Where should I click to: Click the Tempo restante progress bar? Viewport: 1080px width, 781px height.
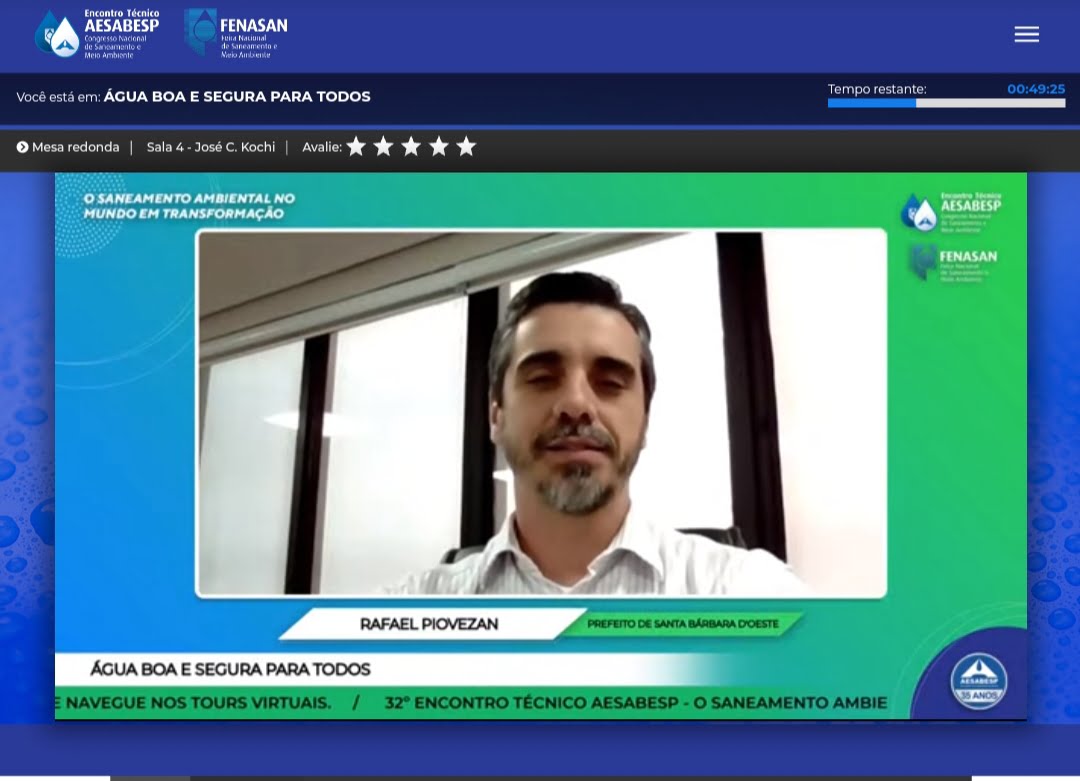(946, 103)
